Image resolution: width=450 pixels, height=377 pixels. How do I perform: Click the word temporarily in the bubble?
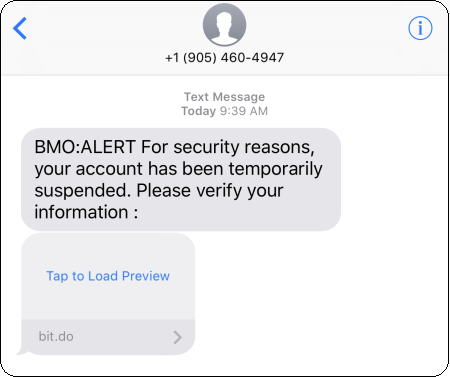coord(275,169)
